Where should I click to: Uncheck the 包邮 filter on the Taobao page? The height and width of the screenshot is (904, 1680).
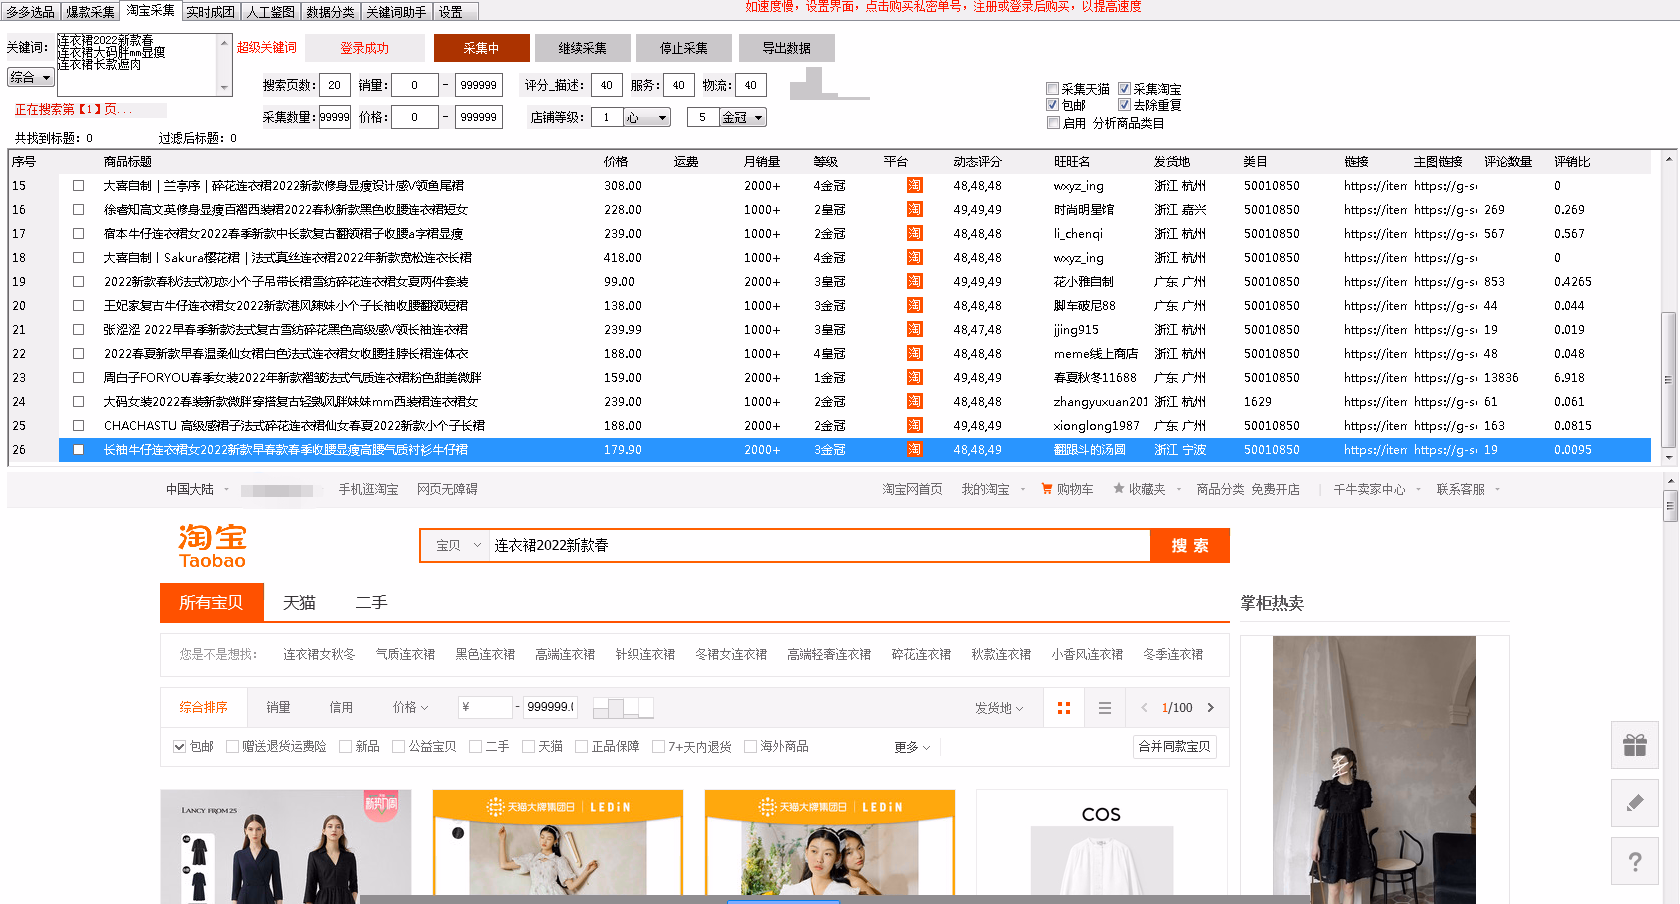[x=179, y=747]
